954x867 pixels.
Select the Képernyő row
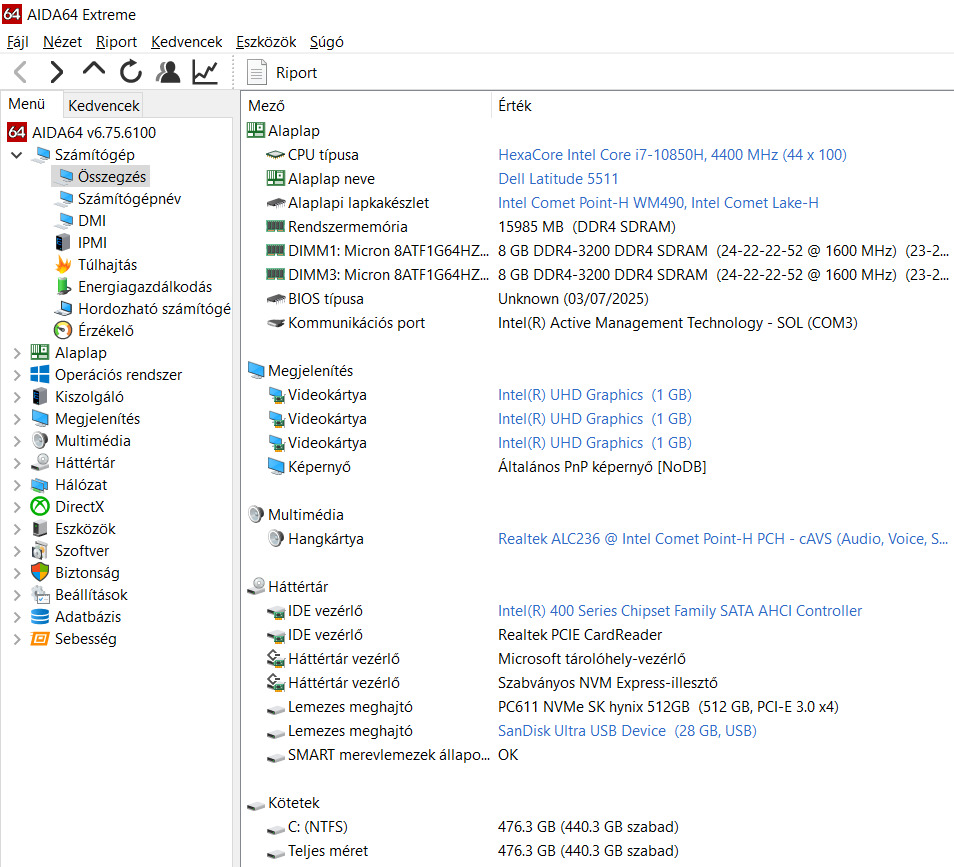[598, 467]
